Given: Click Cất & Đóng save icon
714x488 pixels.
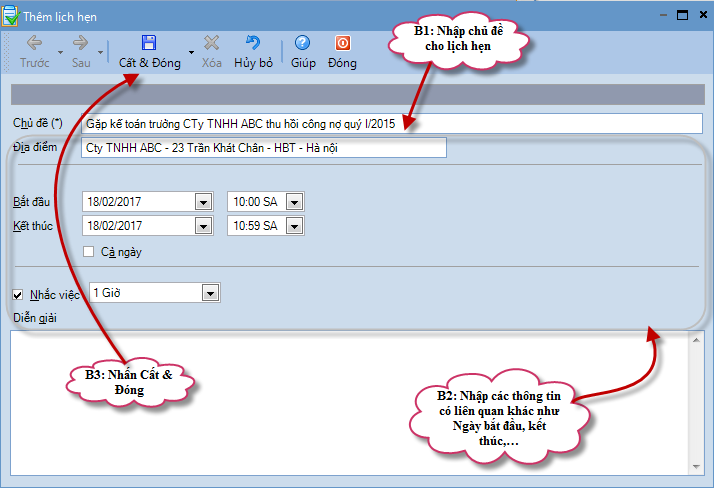Looking at the screenshot, I should (x=148, y=43).
